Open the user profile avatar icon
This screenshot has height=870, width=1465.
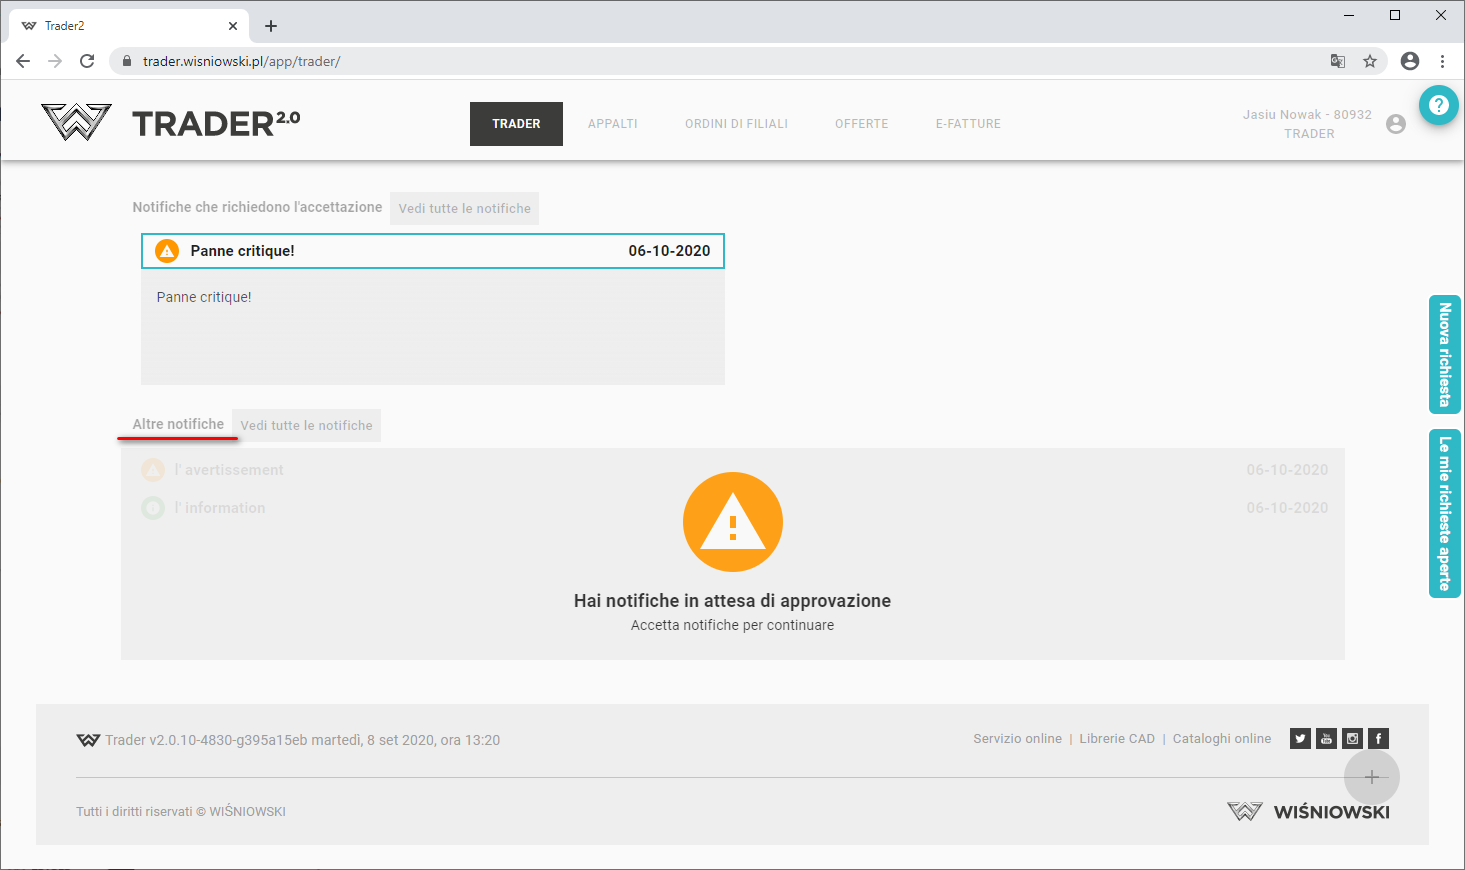tap(1396, 124)
